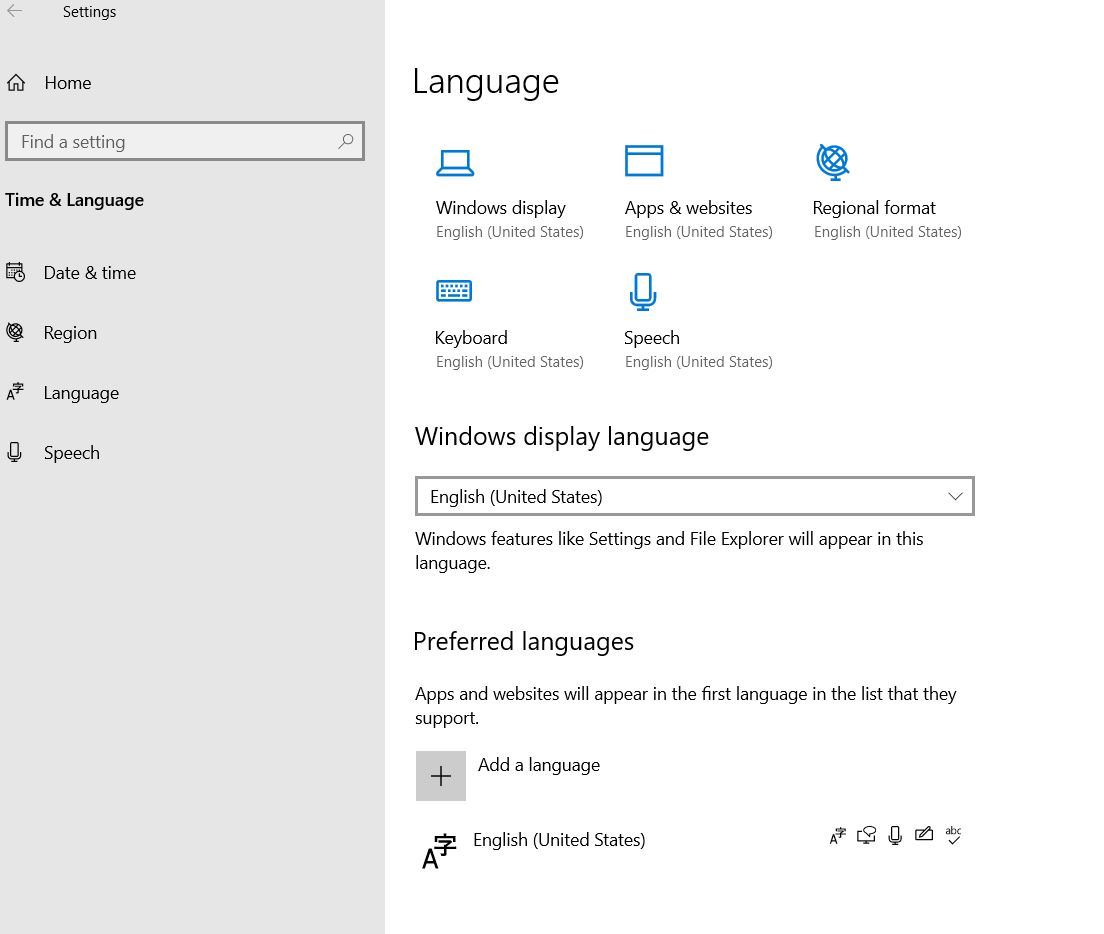Click the Settings window title text
The height and width of the screenshot is (934, 1104).
[x=89, y=12]
